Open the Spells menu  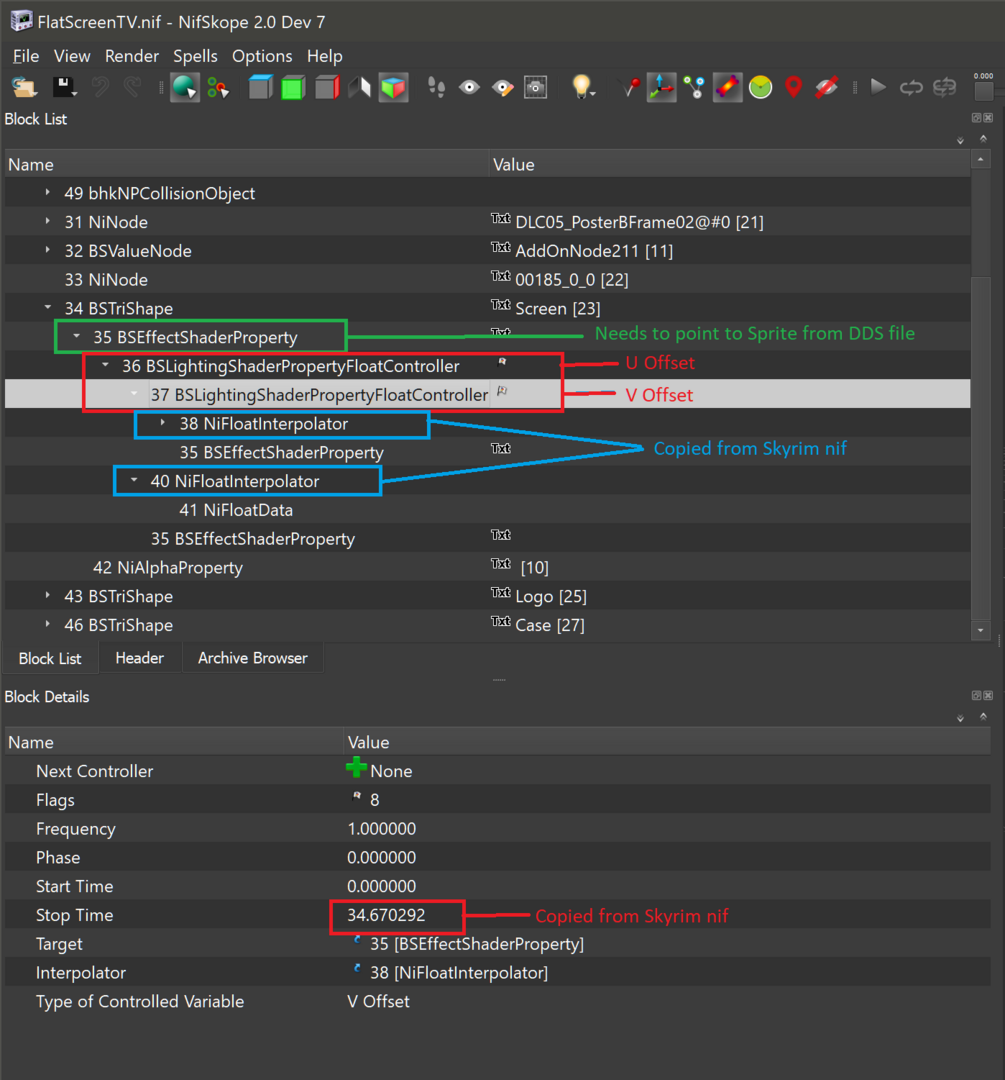195,56
